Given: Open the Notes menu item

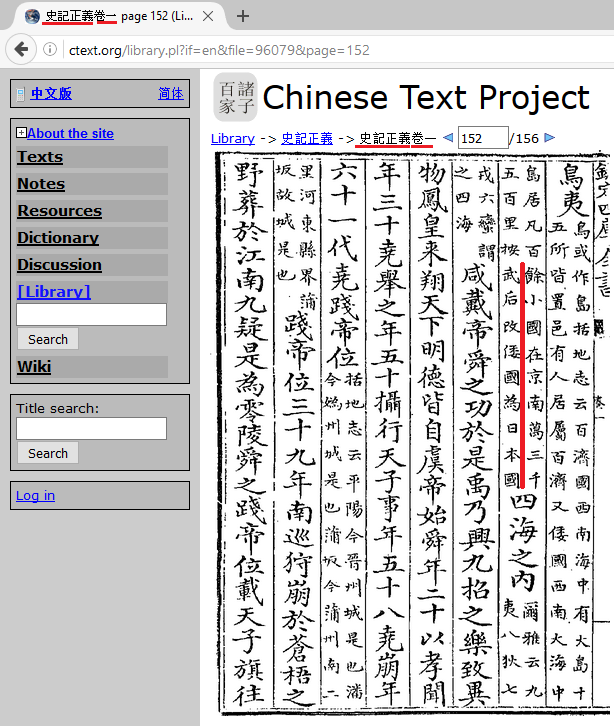Looking at the screenshot, I should click(41, 184).
